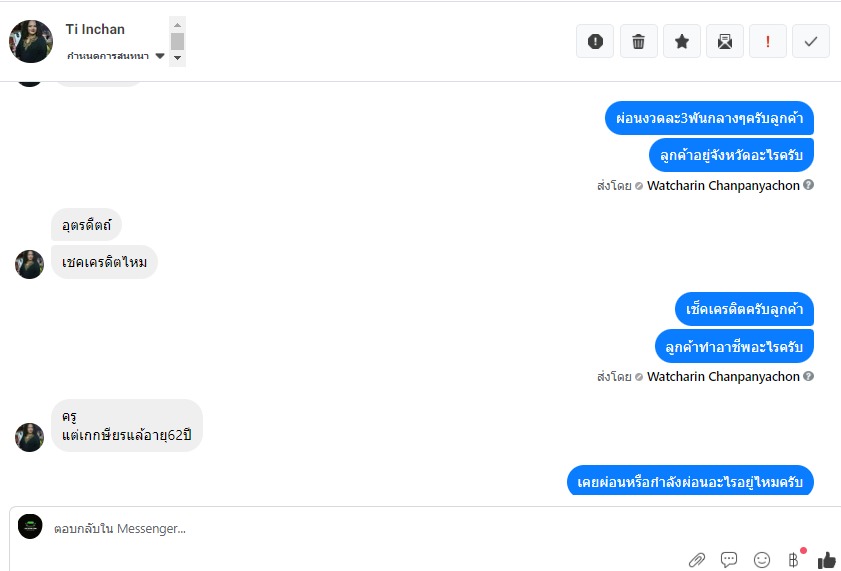841x571 pixels.
Task: Attach a file with the paperclip icon
Action: (697, 560)
